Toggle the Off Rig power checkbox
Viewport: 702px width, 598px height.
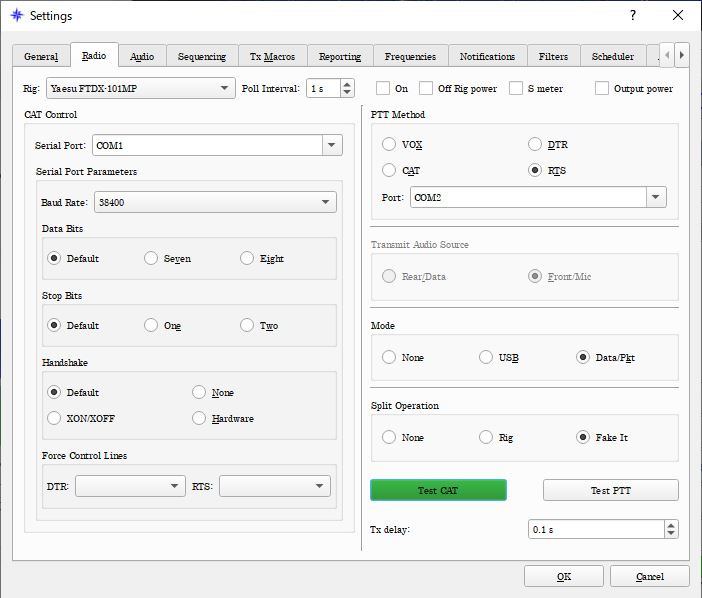coord(427,88)
